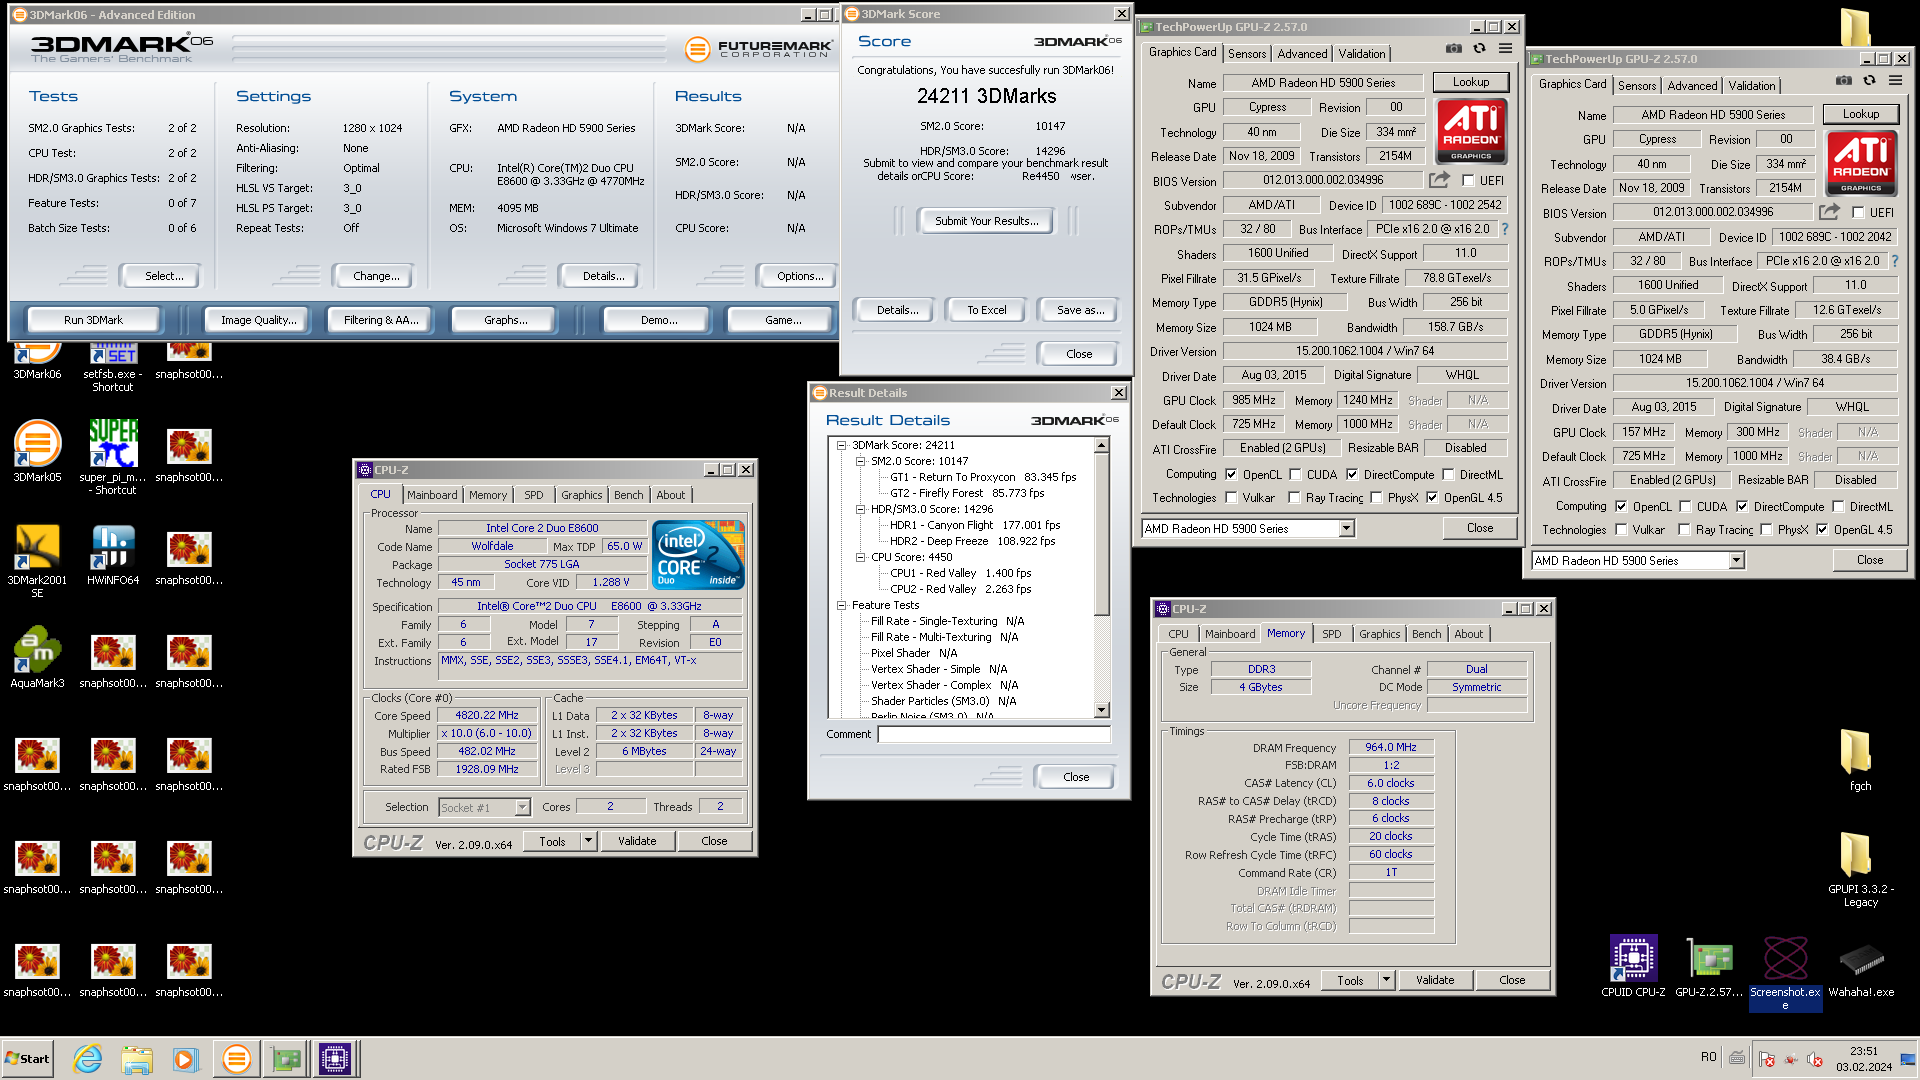Click Lookup button in left GPU-Z window
Viewport: 1920px width, 1080px height.
[1471, 82]
